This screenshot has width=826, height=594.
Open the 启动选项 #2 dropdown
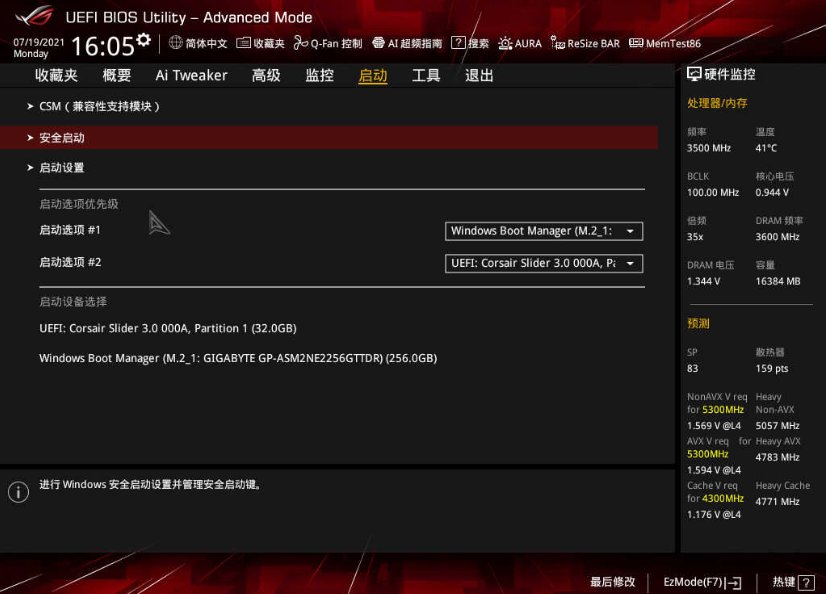coord(543,263)
